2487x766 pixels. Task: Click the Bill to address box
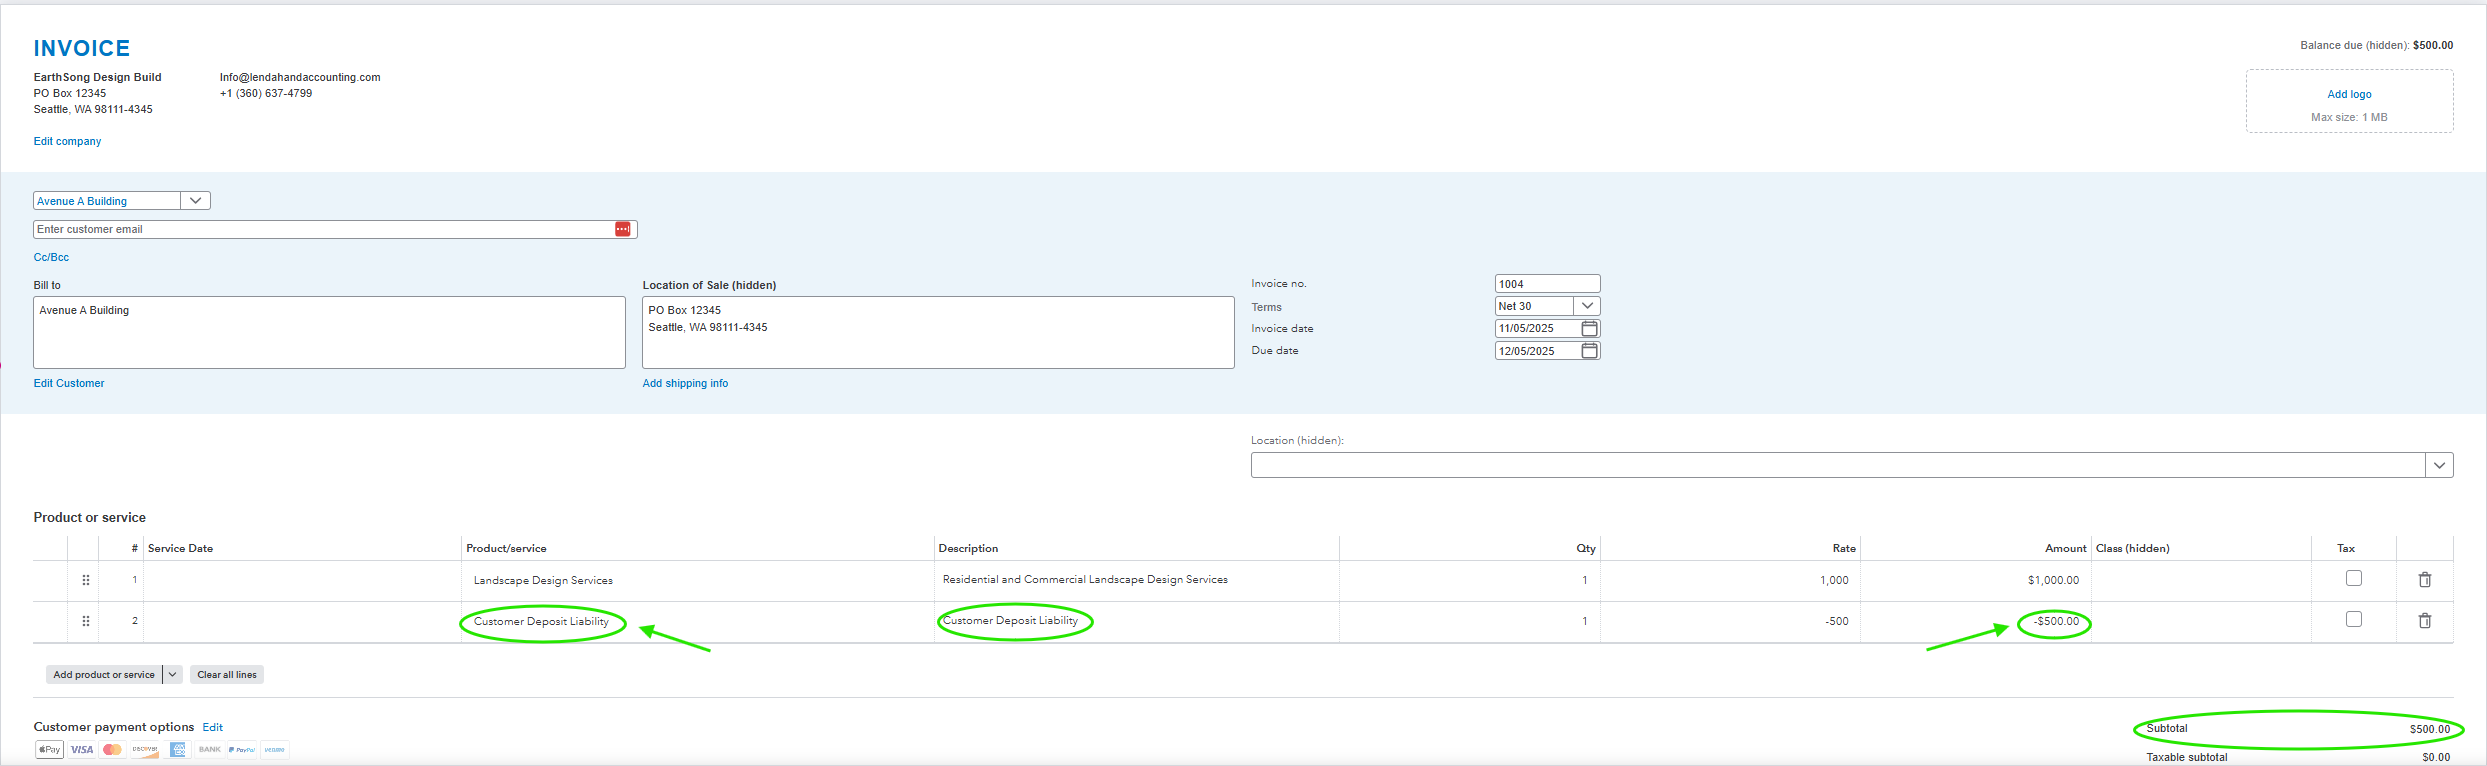[329, 332]
